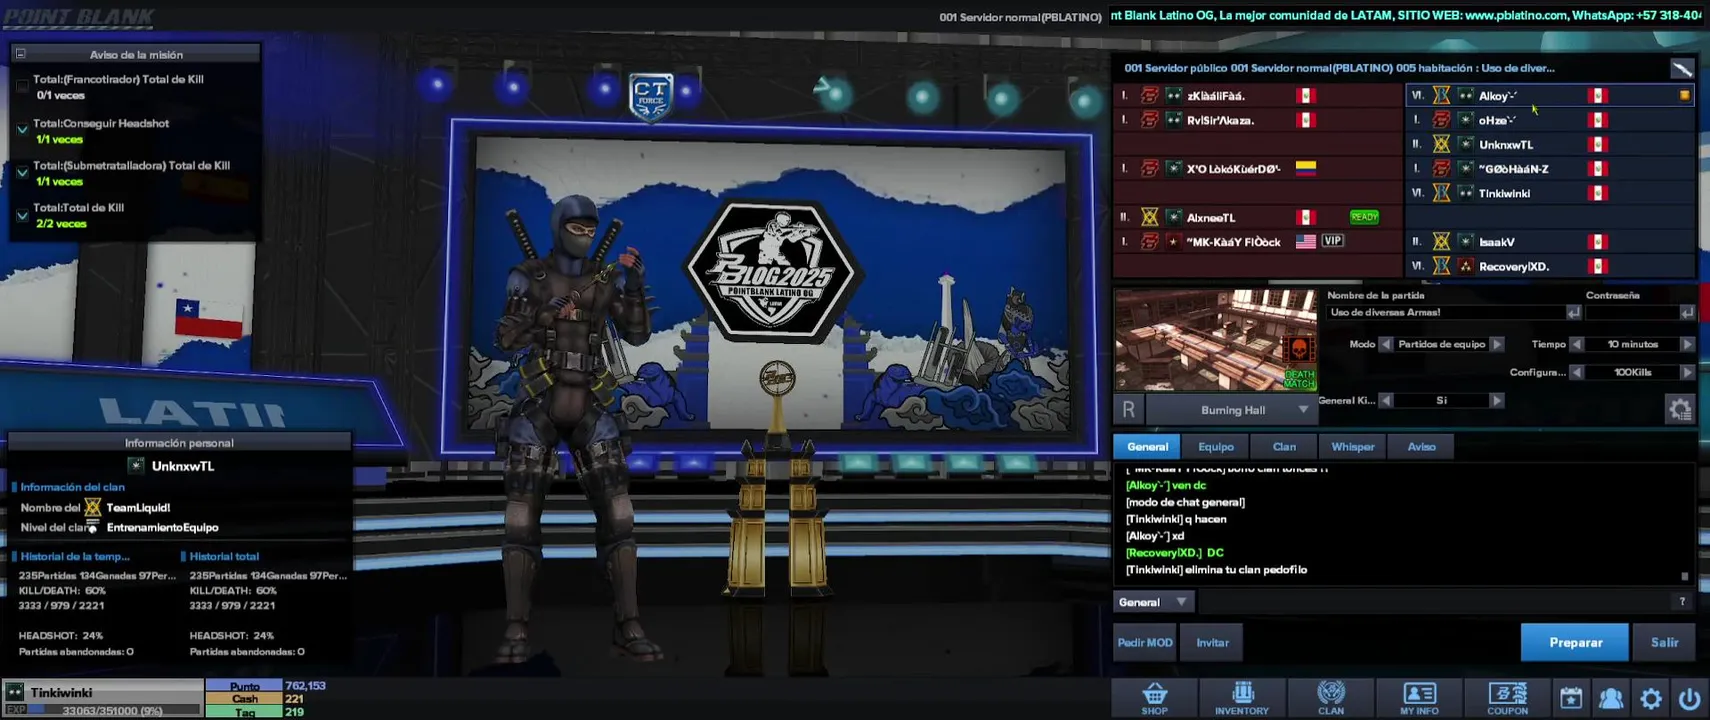Click the left arrow beside 100Kills

[1576, 372]
